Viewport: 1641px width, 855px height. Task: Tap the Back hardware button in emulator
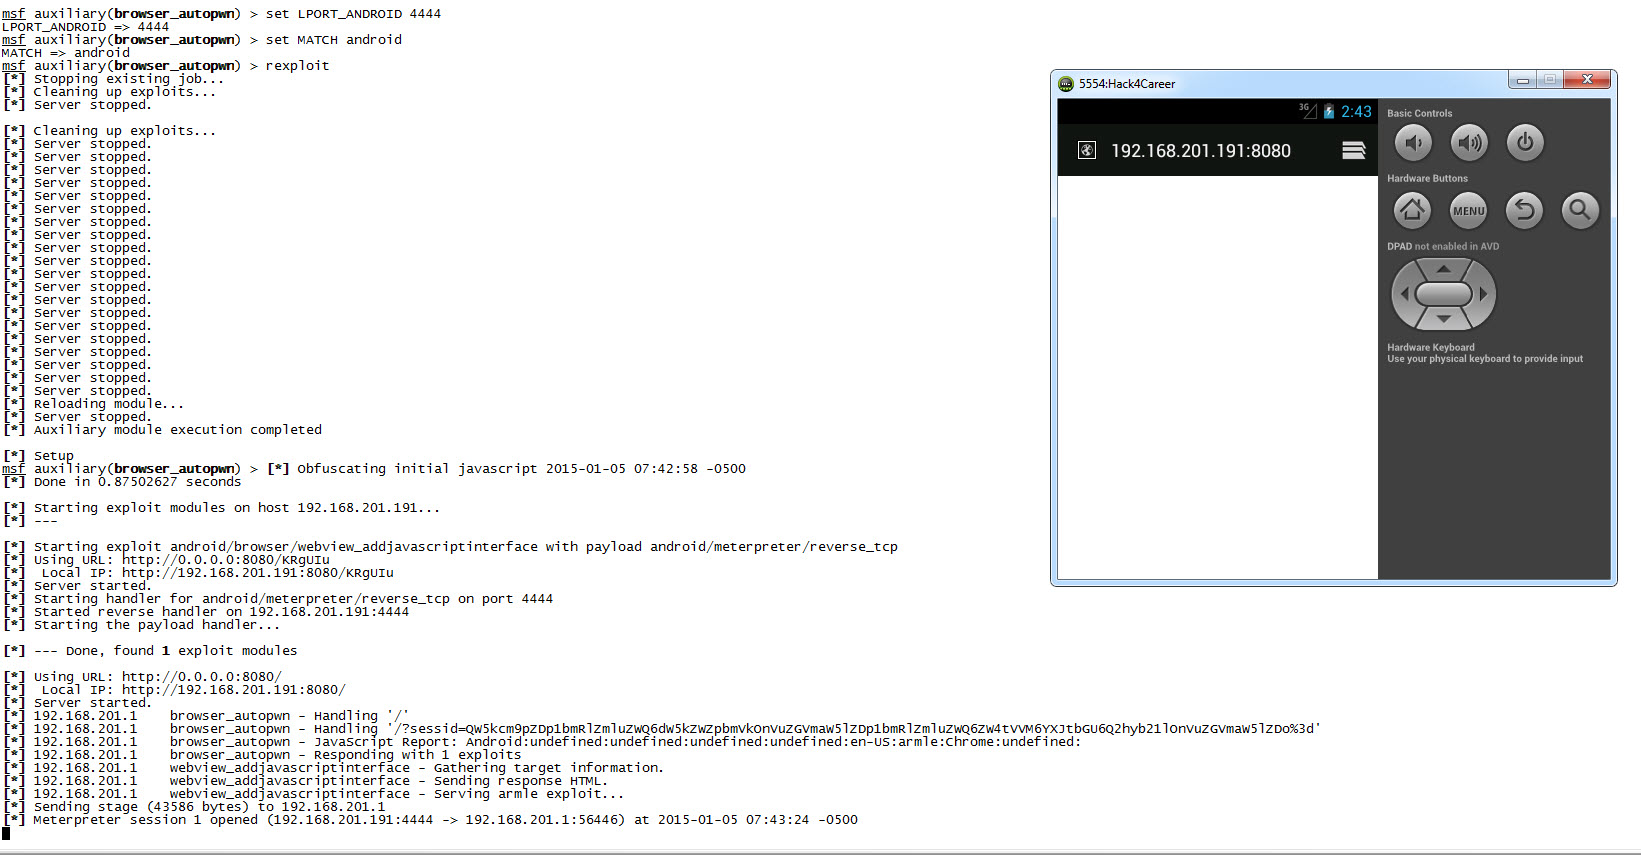[x=1525, y=210]
